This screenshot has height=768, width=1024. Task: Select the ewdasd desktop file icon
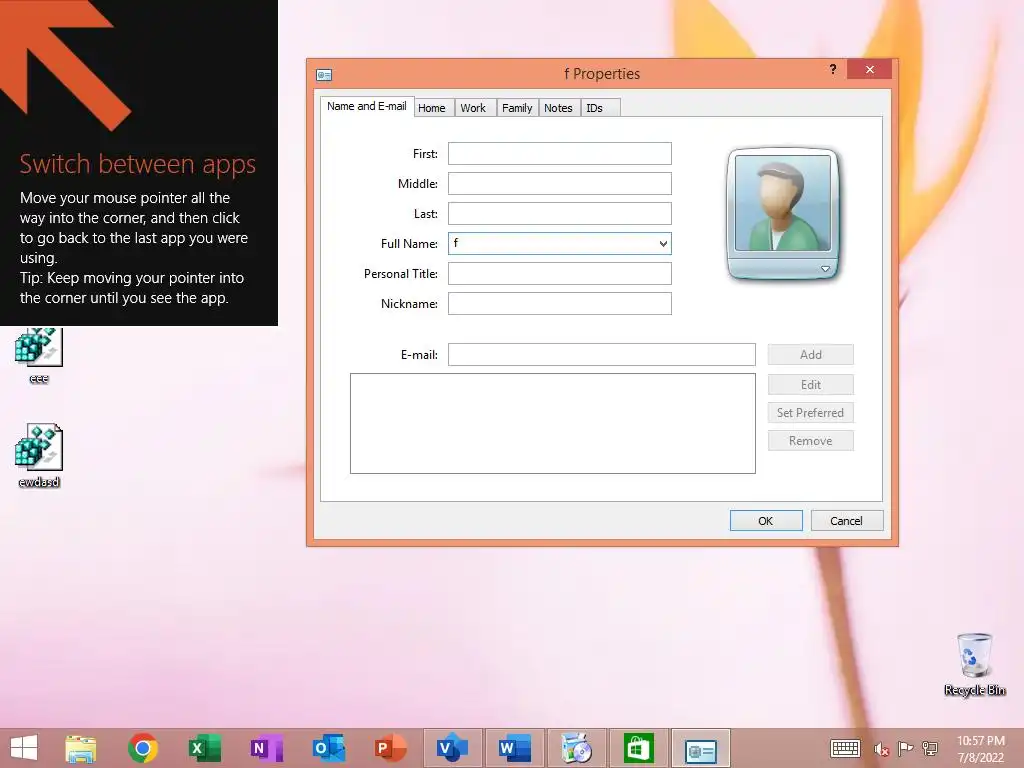39,456
